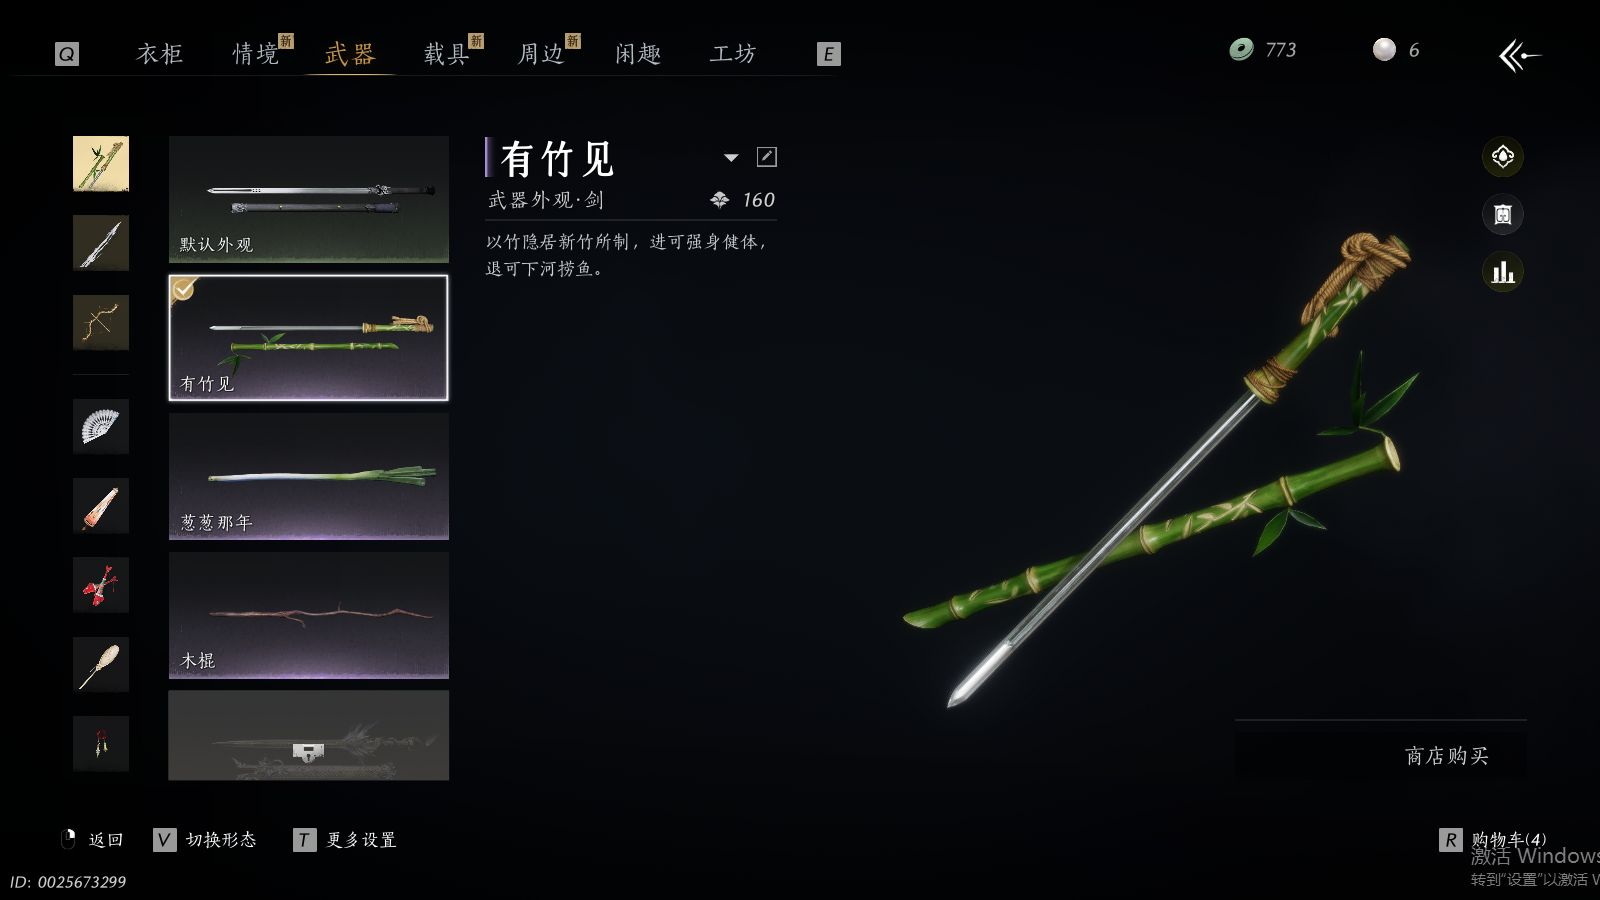Select the 葱葱那年 weapon skin thumbnail

tap(309, 477)
